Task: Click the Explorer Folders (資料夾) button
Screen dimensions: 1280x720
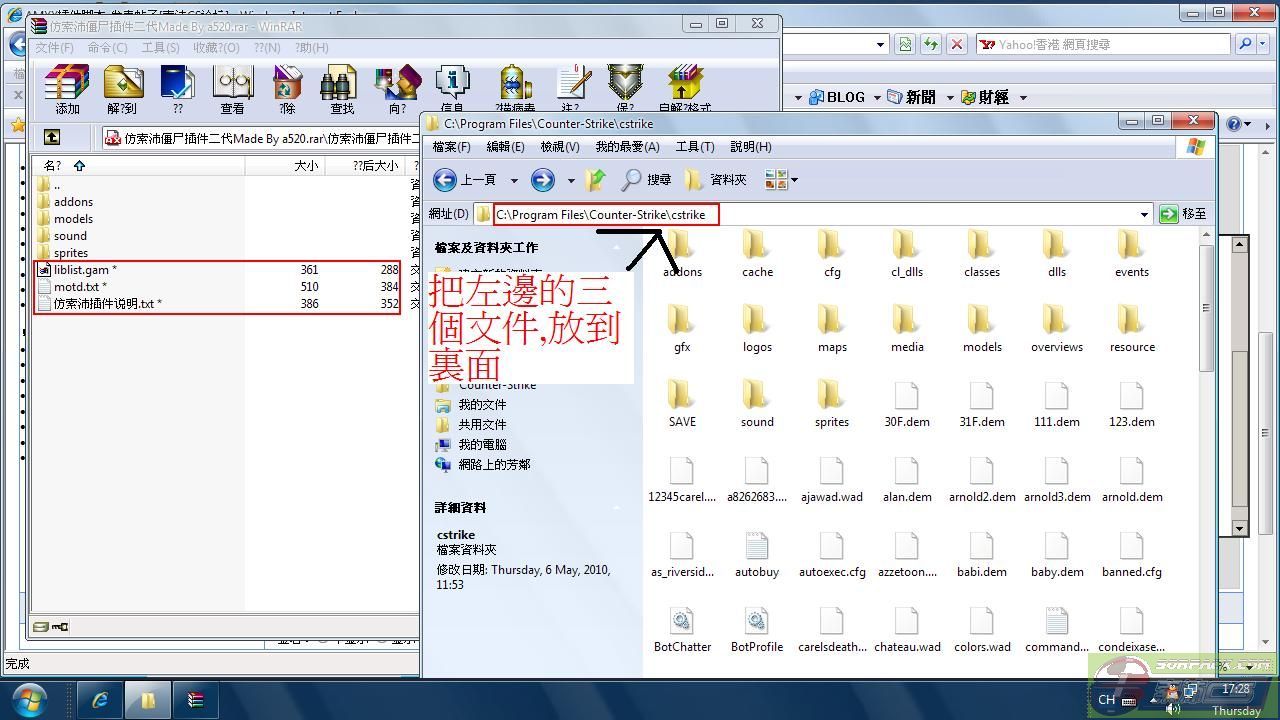Action: click(716, 180)
